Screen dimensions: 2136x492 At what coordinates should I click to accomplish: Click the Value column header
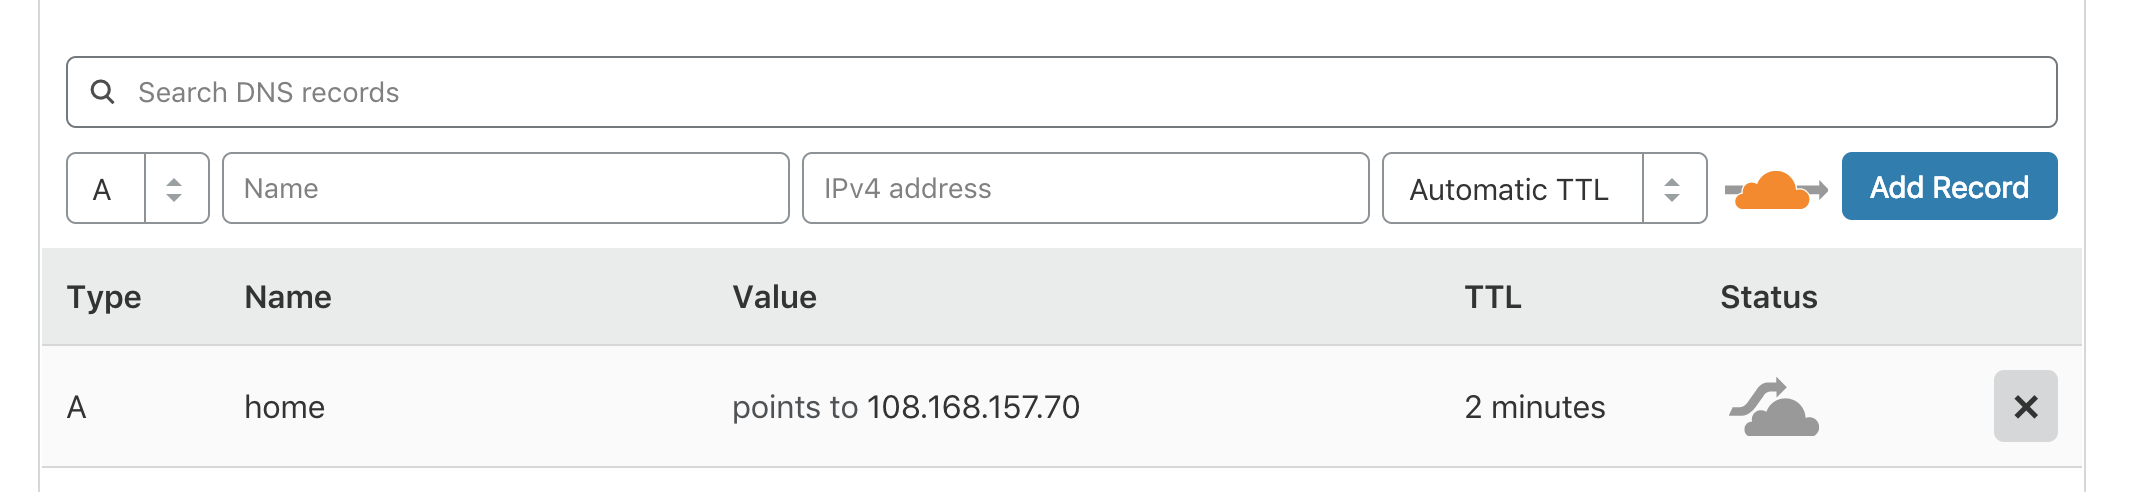(774, 297)
